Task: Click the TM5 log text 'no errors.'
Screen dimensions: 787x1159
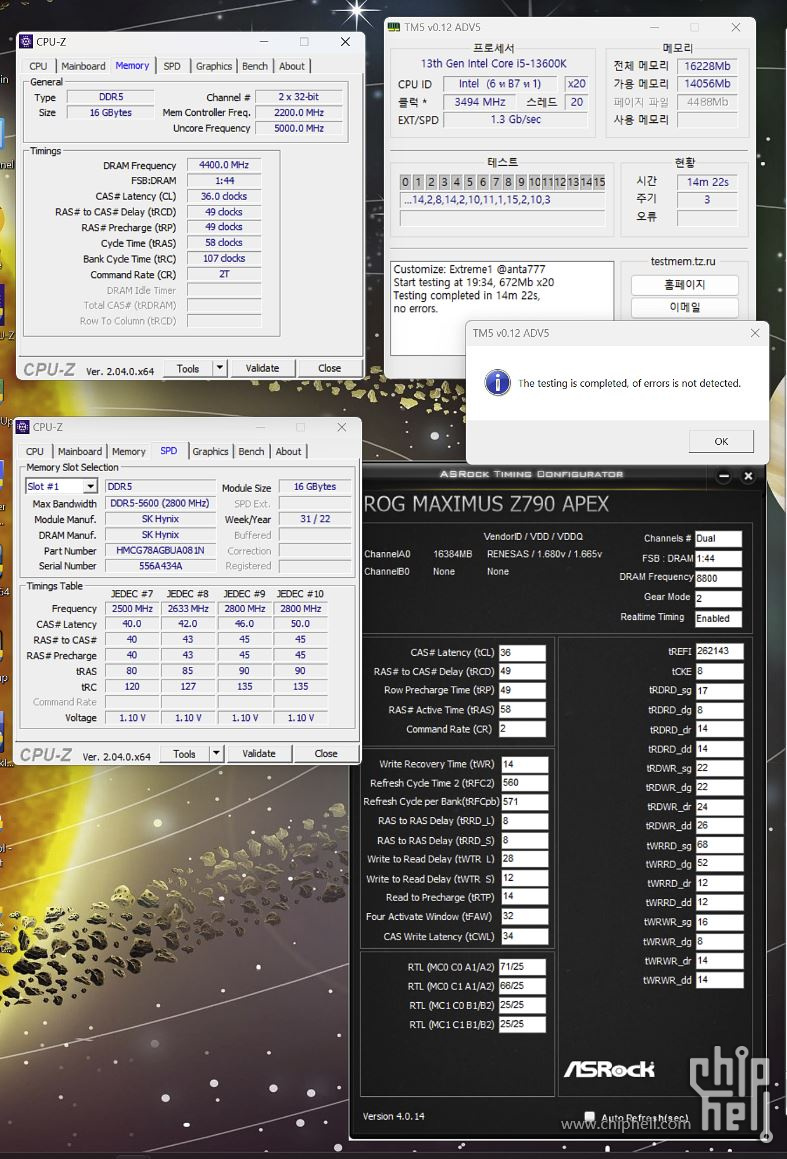Action: (415, 309)
